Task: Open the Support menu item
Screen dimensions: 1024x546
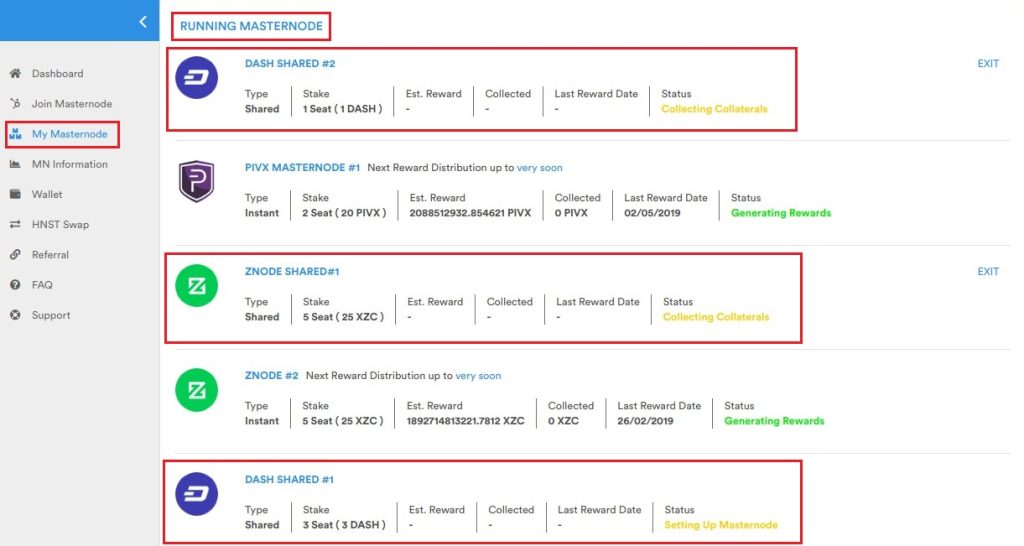Action: [50, 315]
